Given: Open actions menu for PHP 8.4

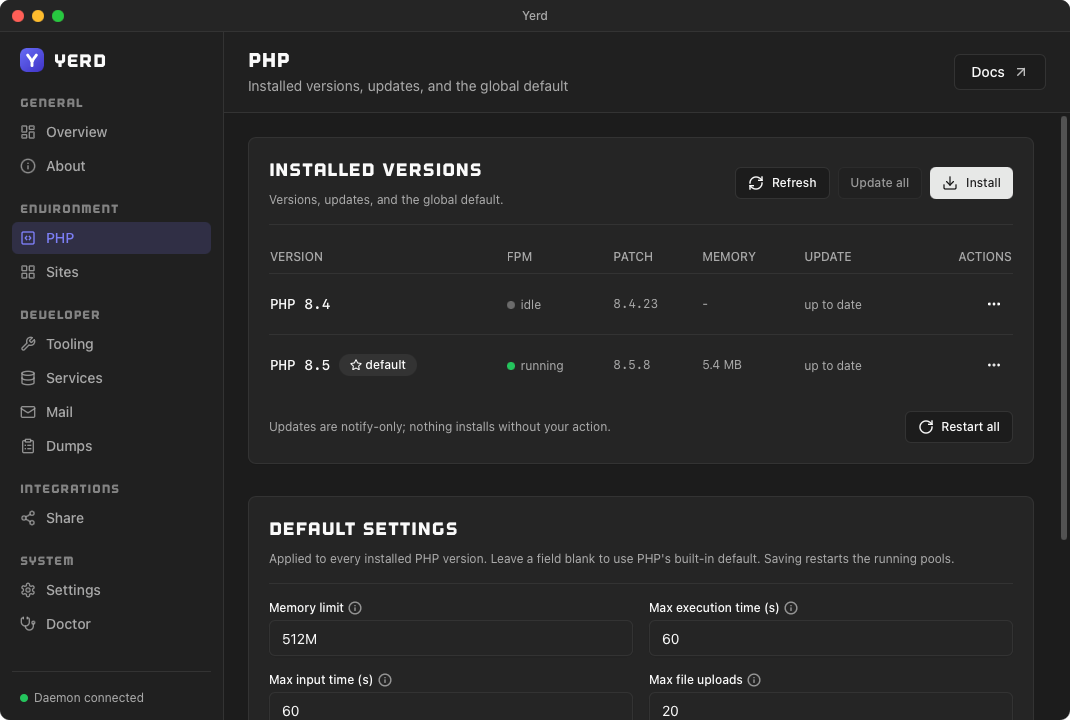Looking at the screenshot, I should pos(994,304).
